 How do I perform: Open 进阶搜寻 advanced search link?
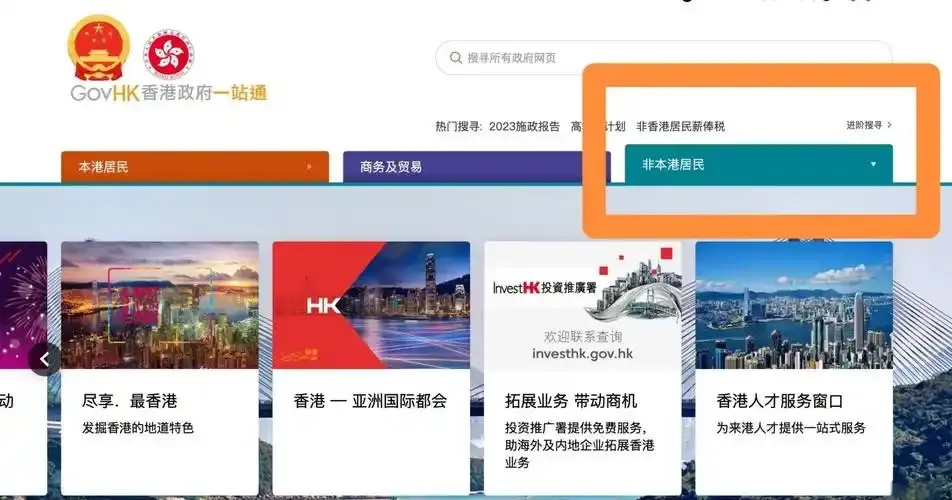click(x=869, y=125)
